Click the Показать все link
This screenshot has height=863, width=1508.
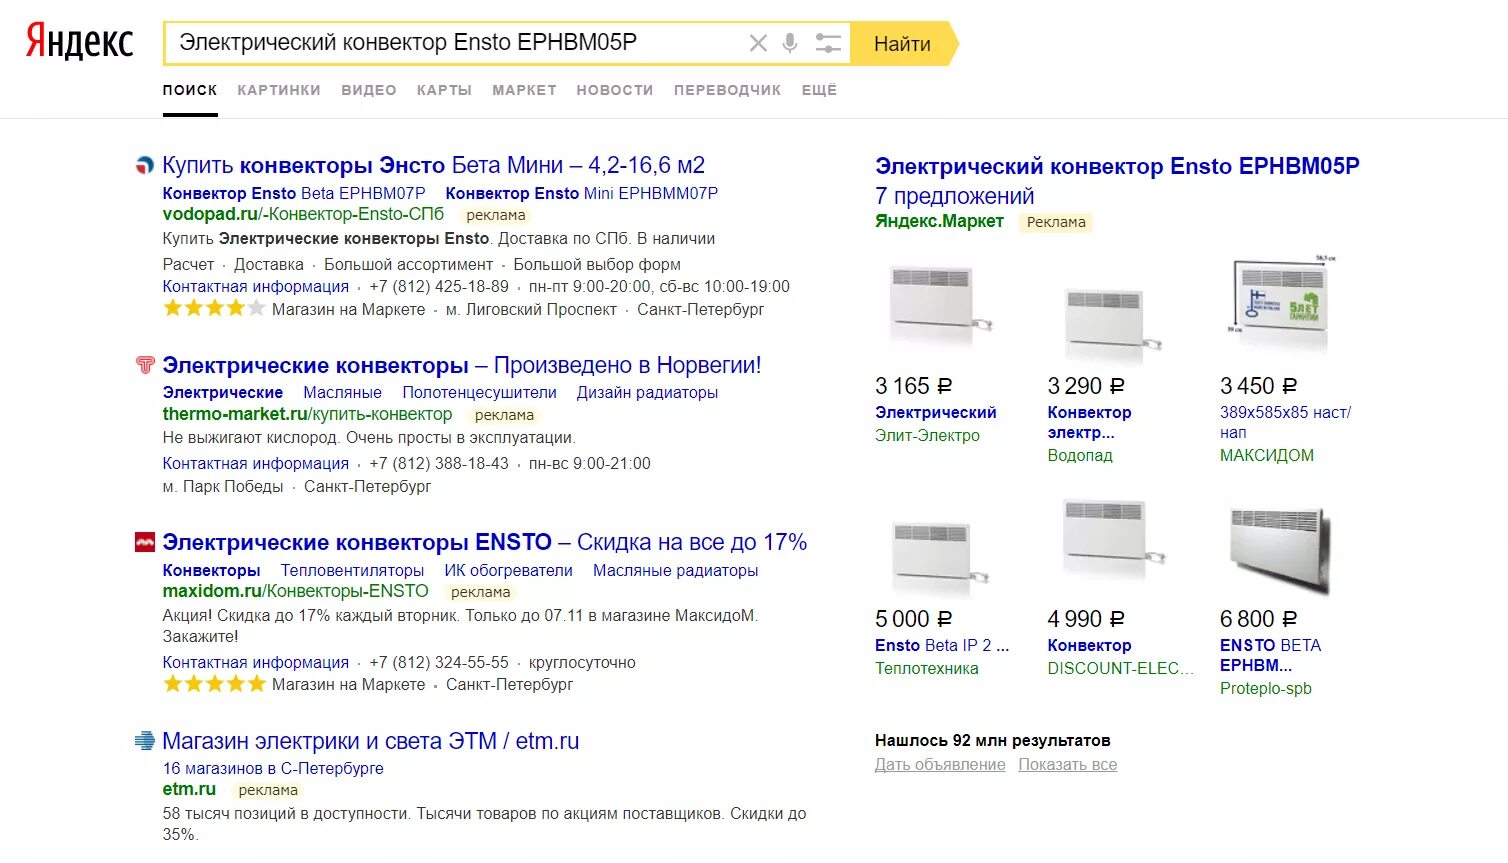point(1067,764)
